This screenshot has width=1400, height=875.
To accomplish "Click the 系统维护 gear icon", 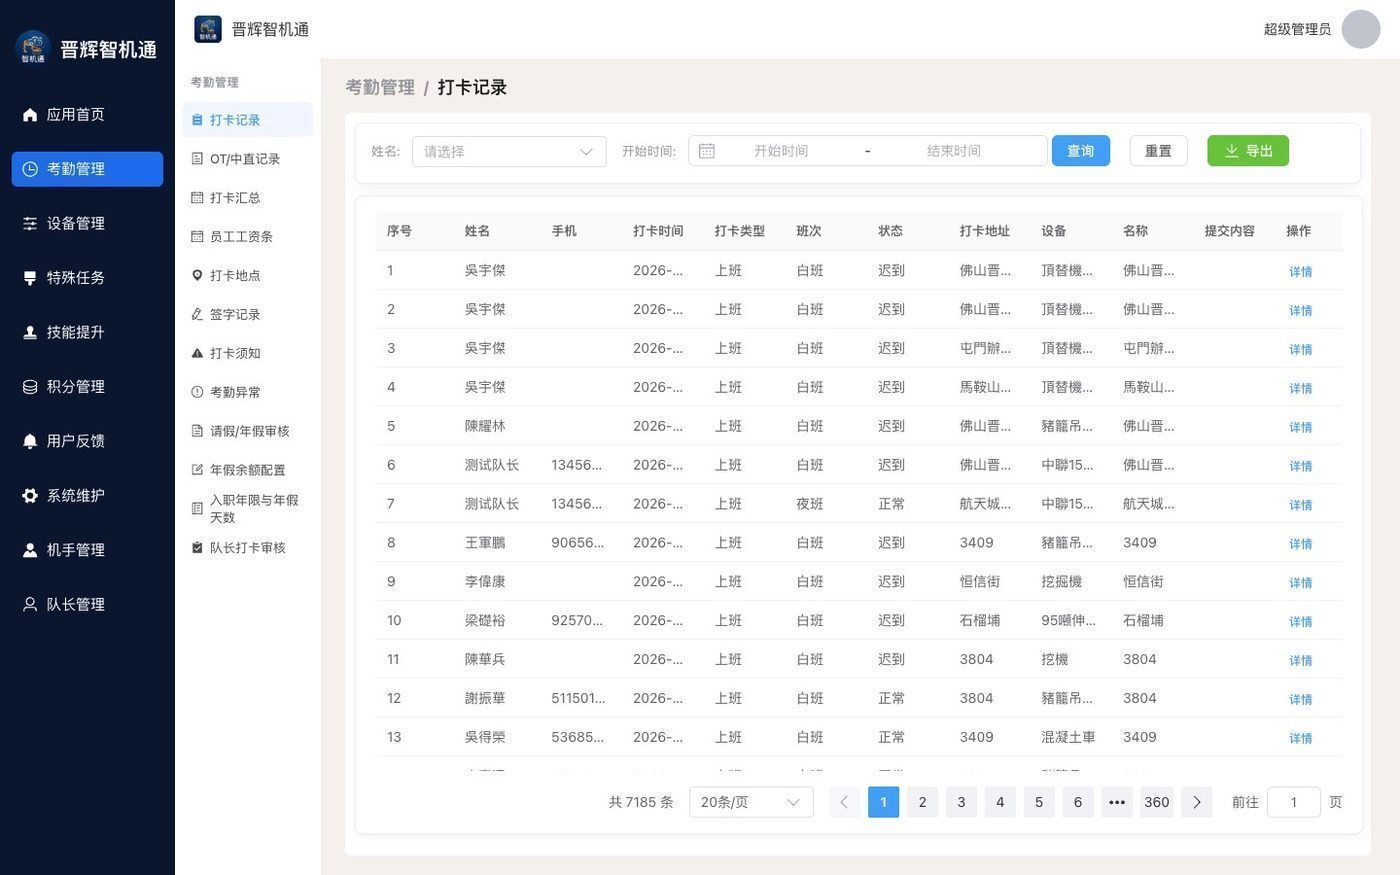I will 30,496.
